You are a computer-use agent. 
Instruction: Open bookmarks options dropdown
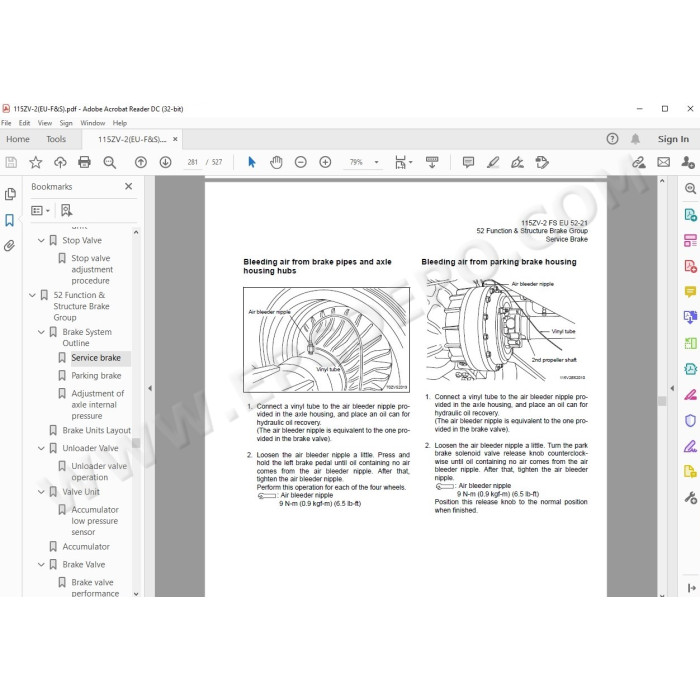coord(40,210)
